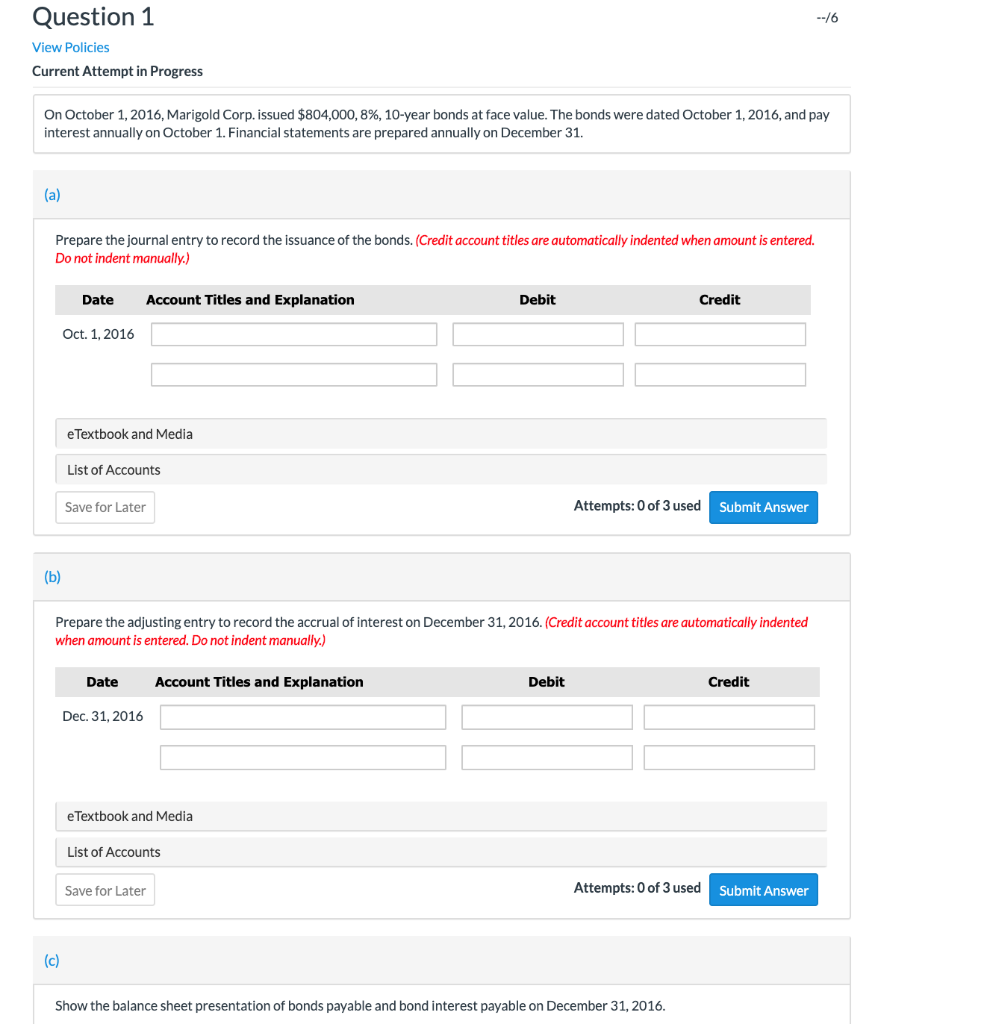The image size is (984, 1024).
Task: Click the second Credit field in part (a)
Action: pos(719,374)
